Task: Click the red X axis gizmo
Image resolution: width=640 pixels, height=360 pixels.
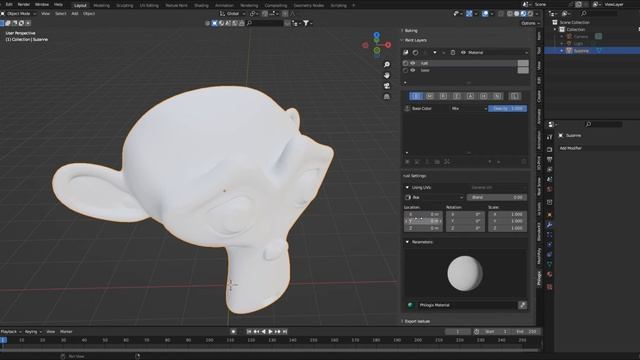Action: click(x=388, y=45)
